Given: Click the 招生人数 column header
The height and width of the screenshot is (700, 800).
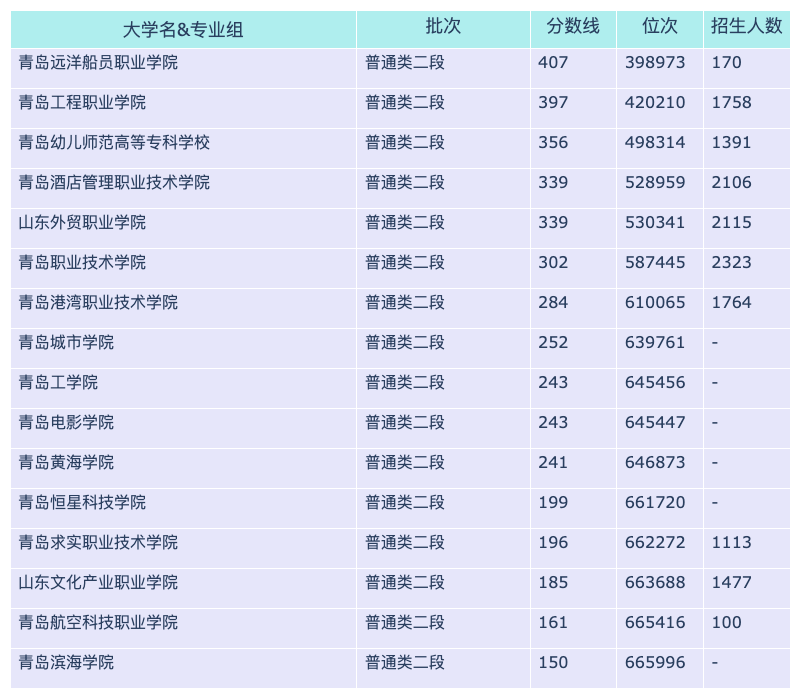Looking at the screenshot, I should [747, 30].
